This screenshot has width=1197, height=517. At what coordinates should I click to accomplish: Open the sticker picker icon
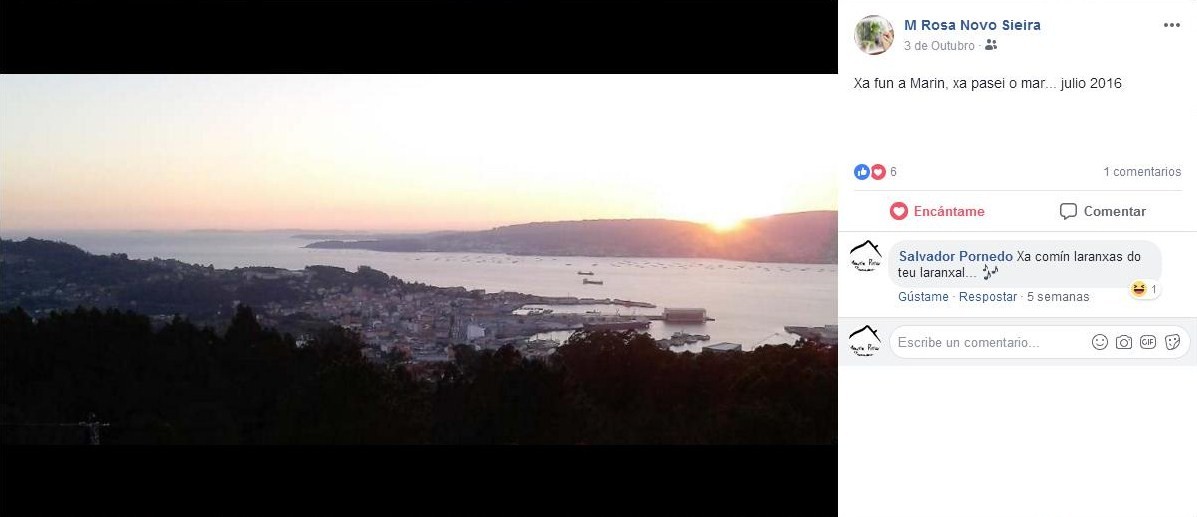click(1173, 342)
